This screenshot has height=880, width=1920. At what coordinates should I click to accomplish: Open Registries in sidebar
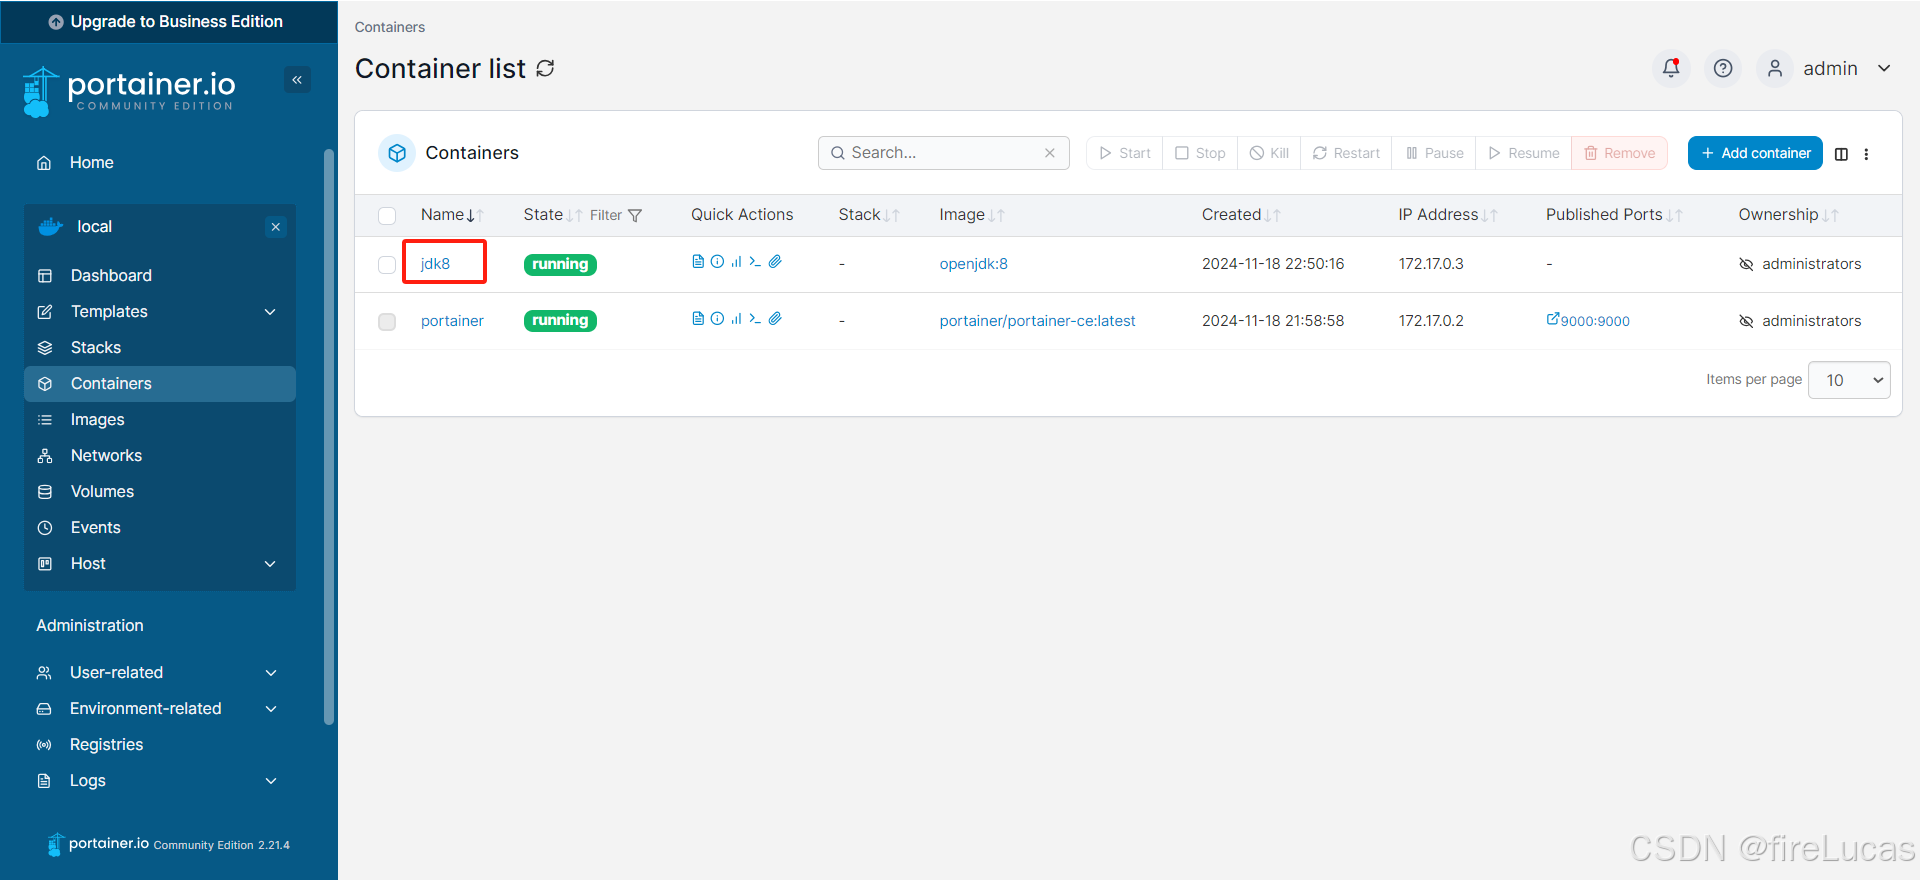160,745
